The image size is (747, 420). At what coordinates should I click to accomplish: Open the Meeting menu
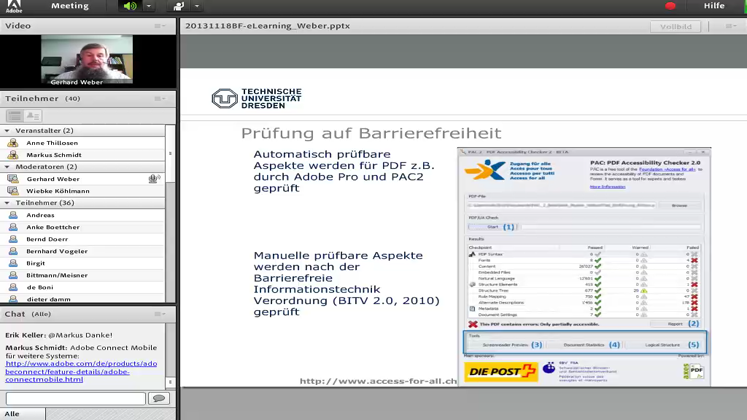point(70,6)
